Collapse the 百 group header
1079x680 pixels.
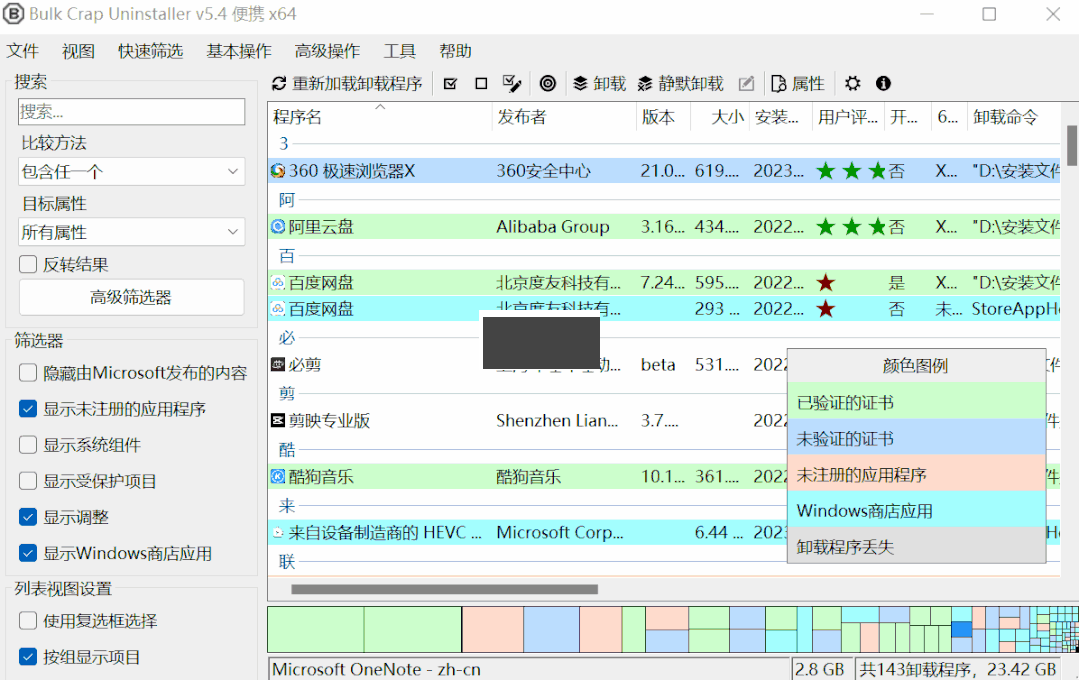click(x=286, y=255)
